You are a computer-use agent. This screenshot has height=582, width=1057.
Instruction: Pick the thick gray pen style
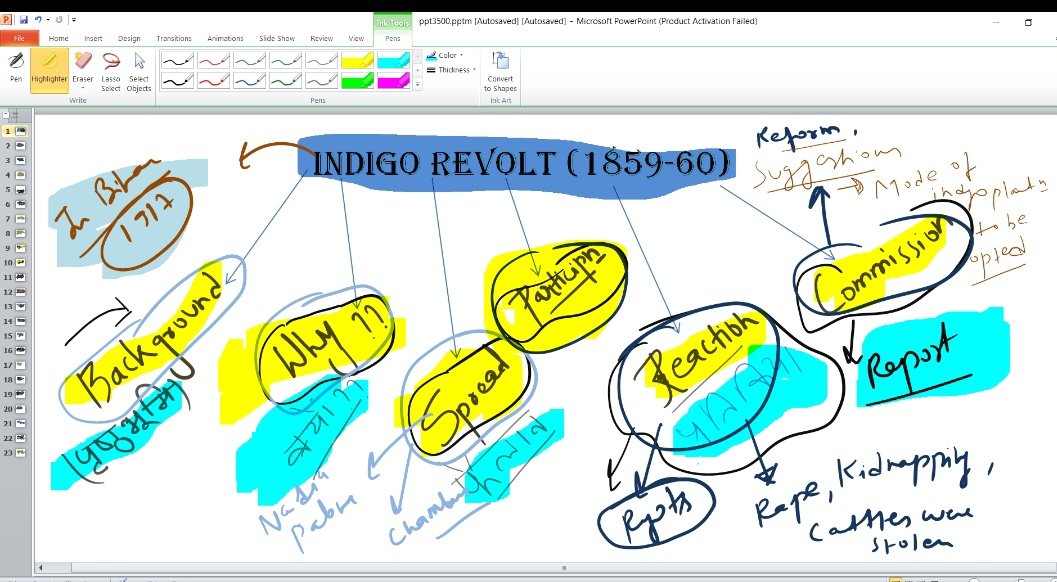coord(322,81)
